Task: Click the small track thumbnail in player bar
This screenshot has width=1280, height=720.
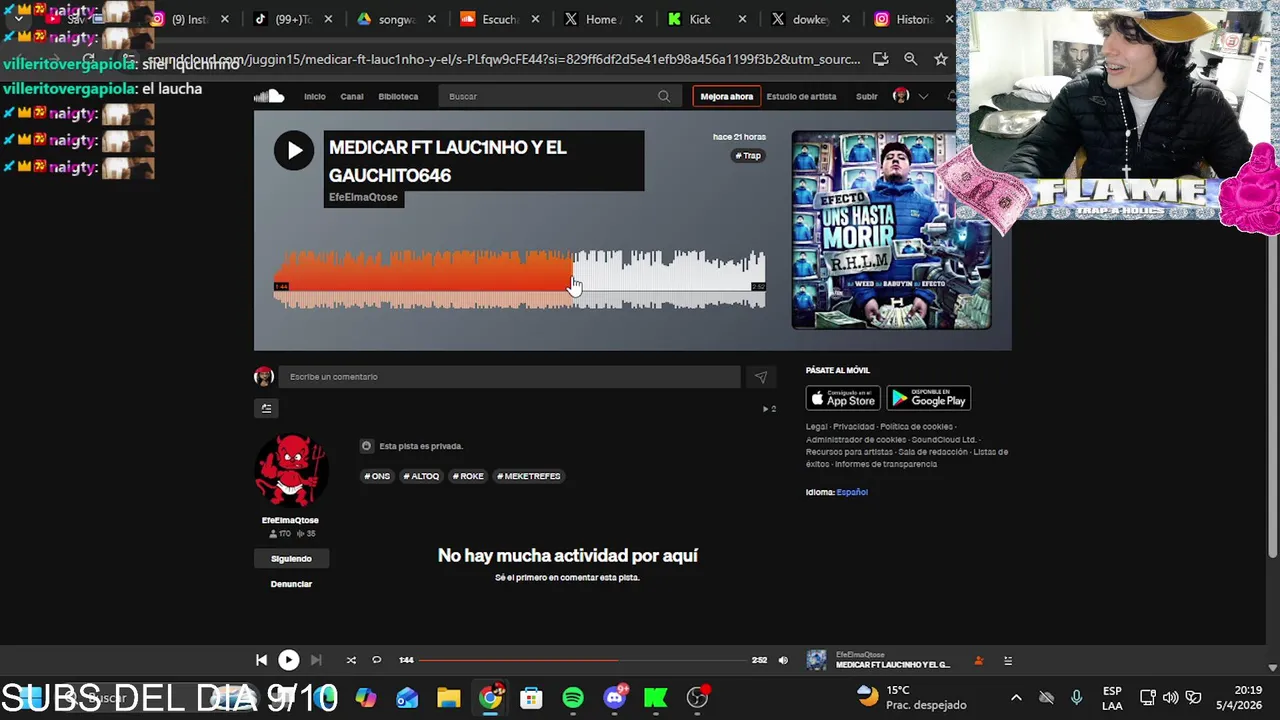Action: click(x=816, y=660)
